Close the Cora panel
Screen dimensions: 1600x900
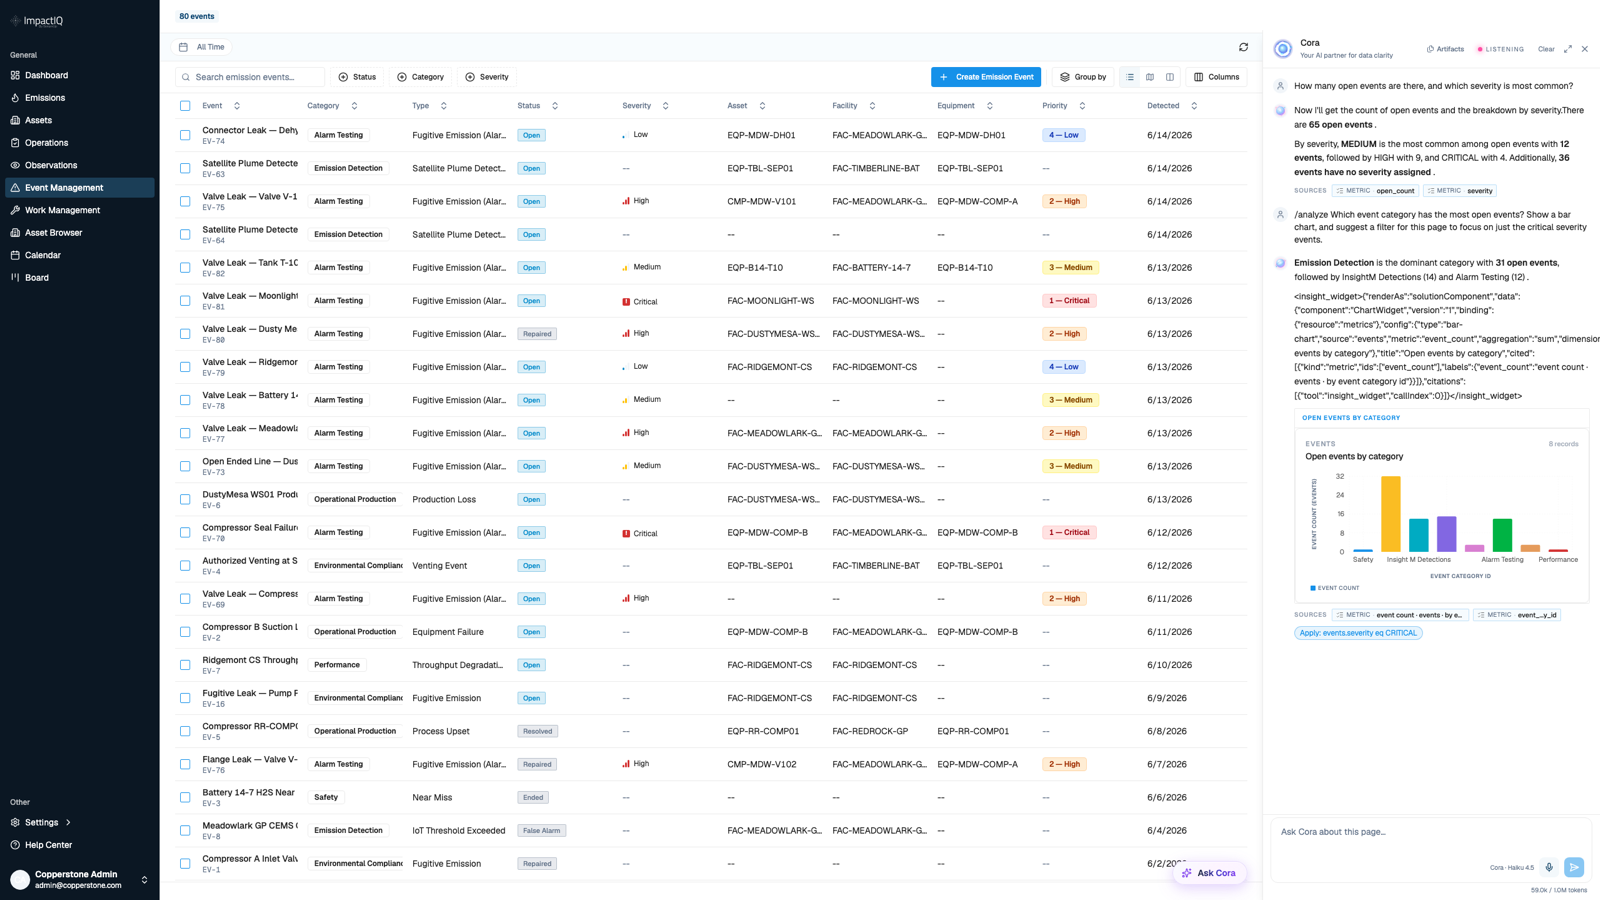click(x=1585, y=49)
